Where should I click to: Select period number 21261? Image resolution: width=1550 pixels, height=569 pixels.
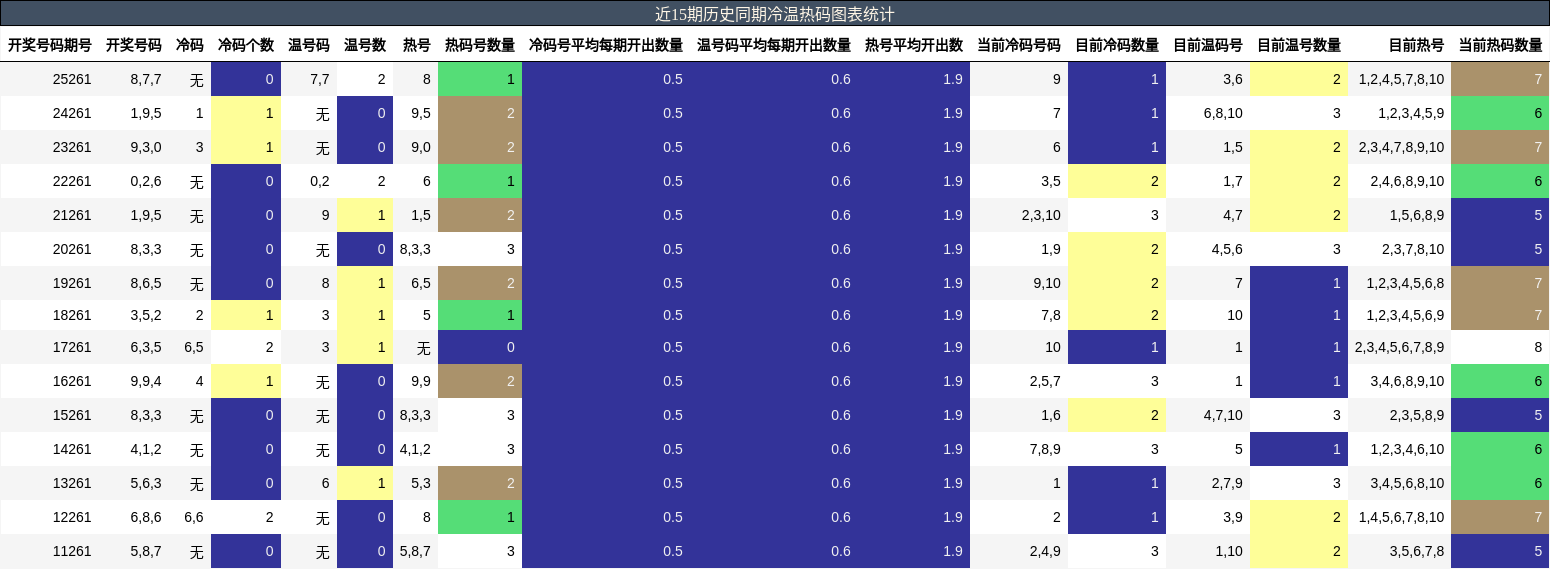72,215
